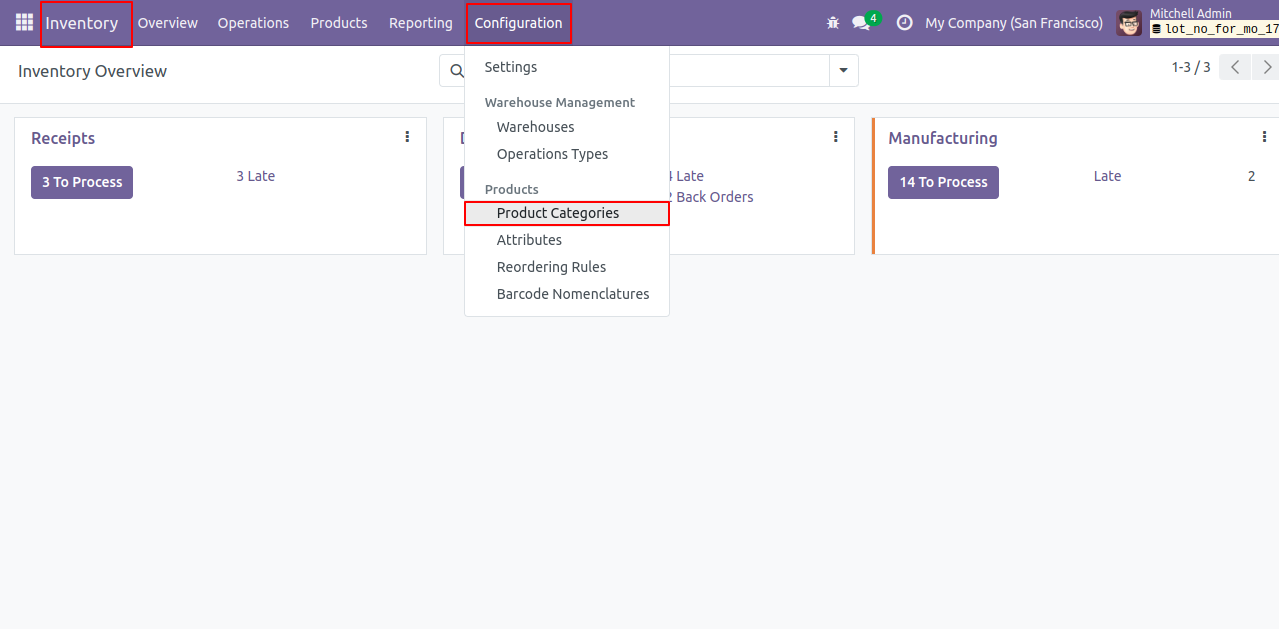Open the Manufacturing Late link
The width and height of the screenshot is (1279, 629).
point(1107,176)
